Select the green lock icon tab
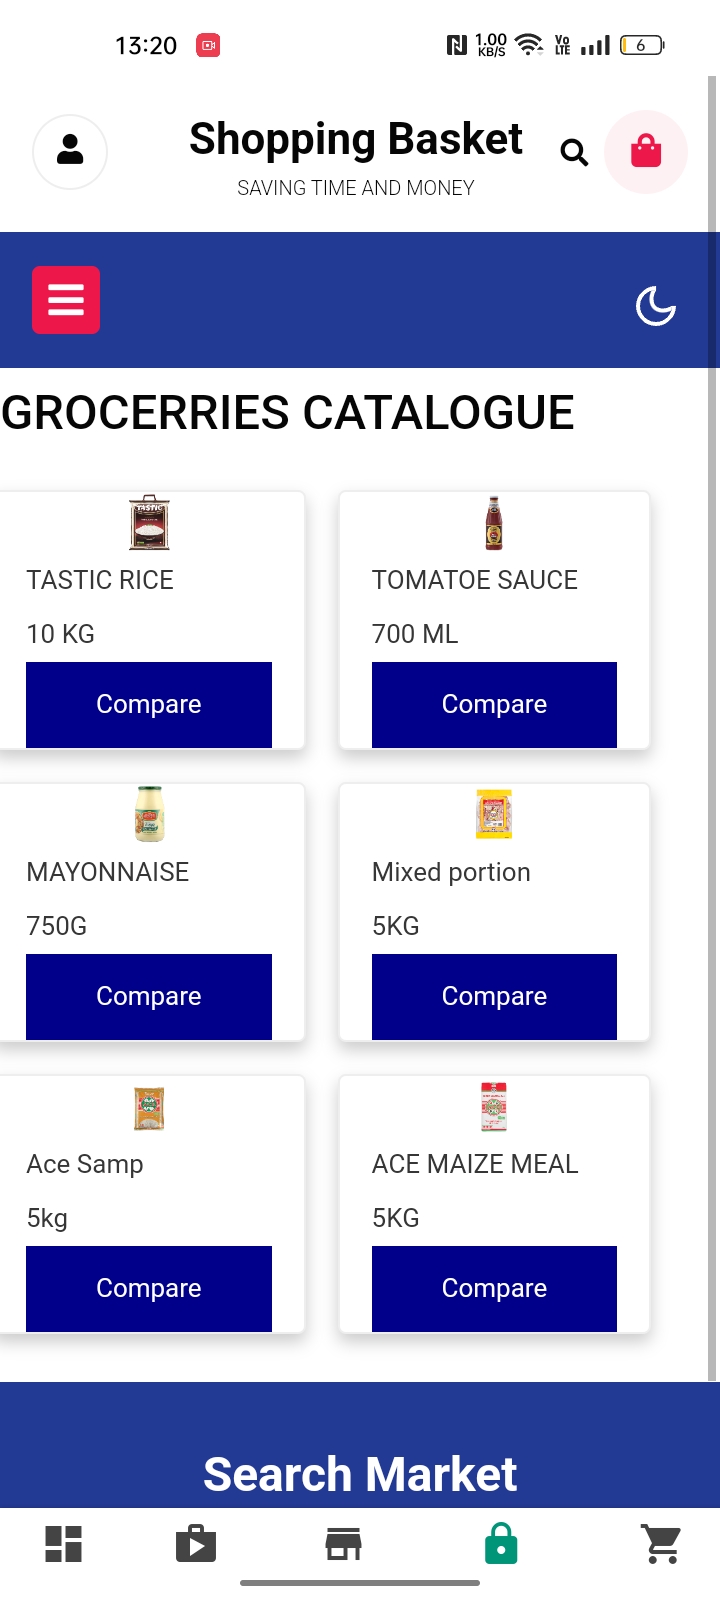Image resolution: width=720 pixels, height=1600 pixels. pyautogui.click(x=501, y=1544)
